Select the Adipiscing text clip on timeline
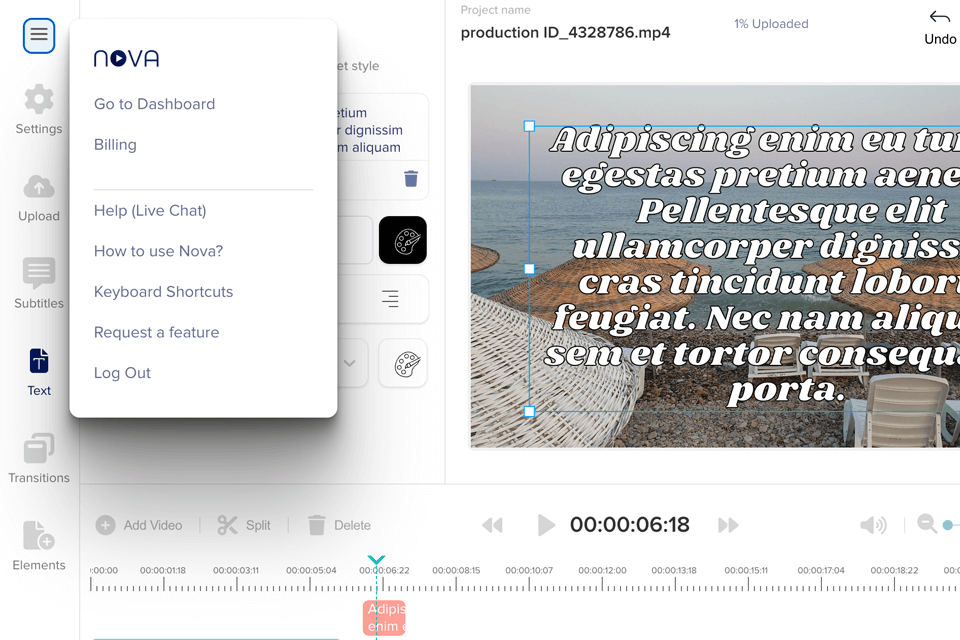The height and width of the screenshot is (640, 960). click(384, 618)
